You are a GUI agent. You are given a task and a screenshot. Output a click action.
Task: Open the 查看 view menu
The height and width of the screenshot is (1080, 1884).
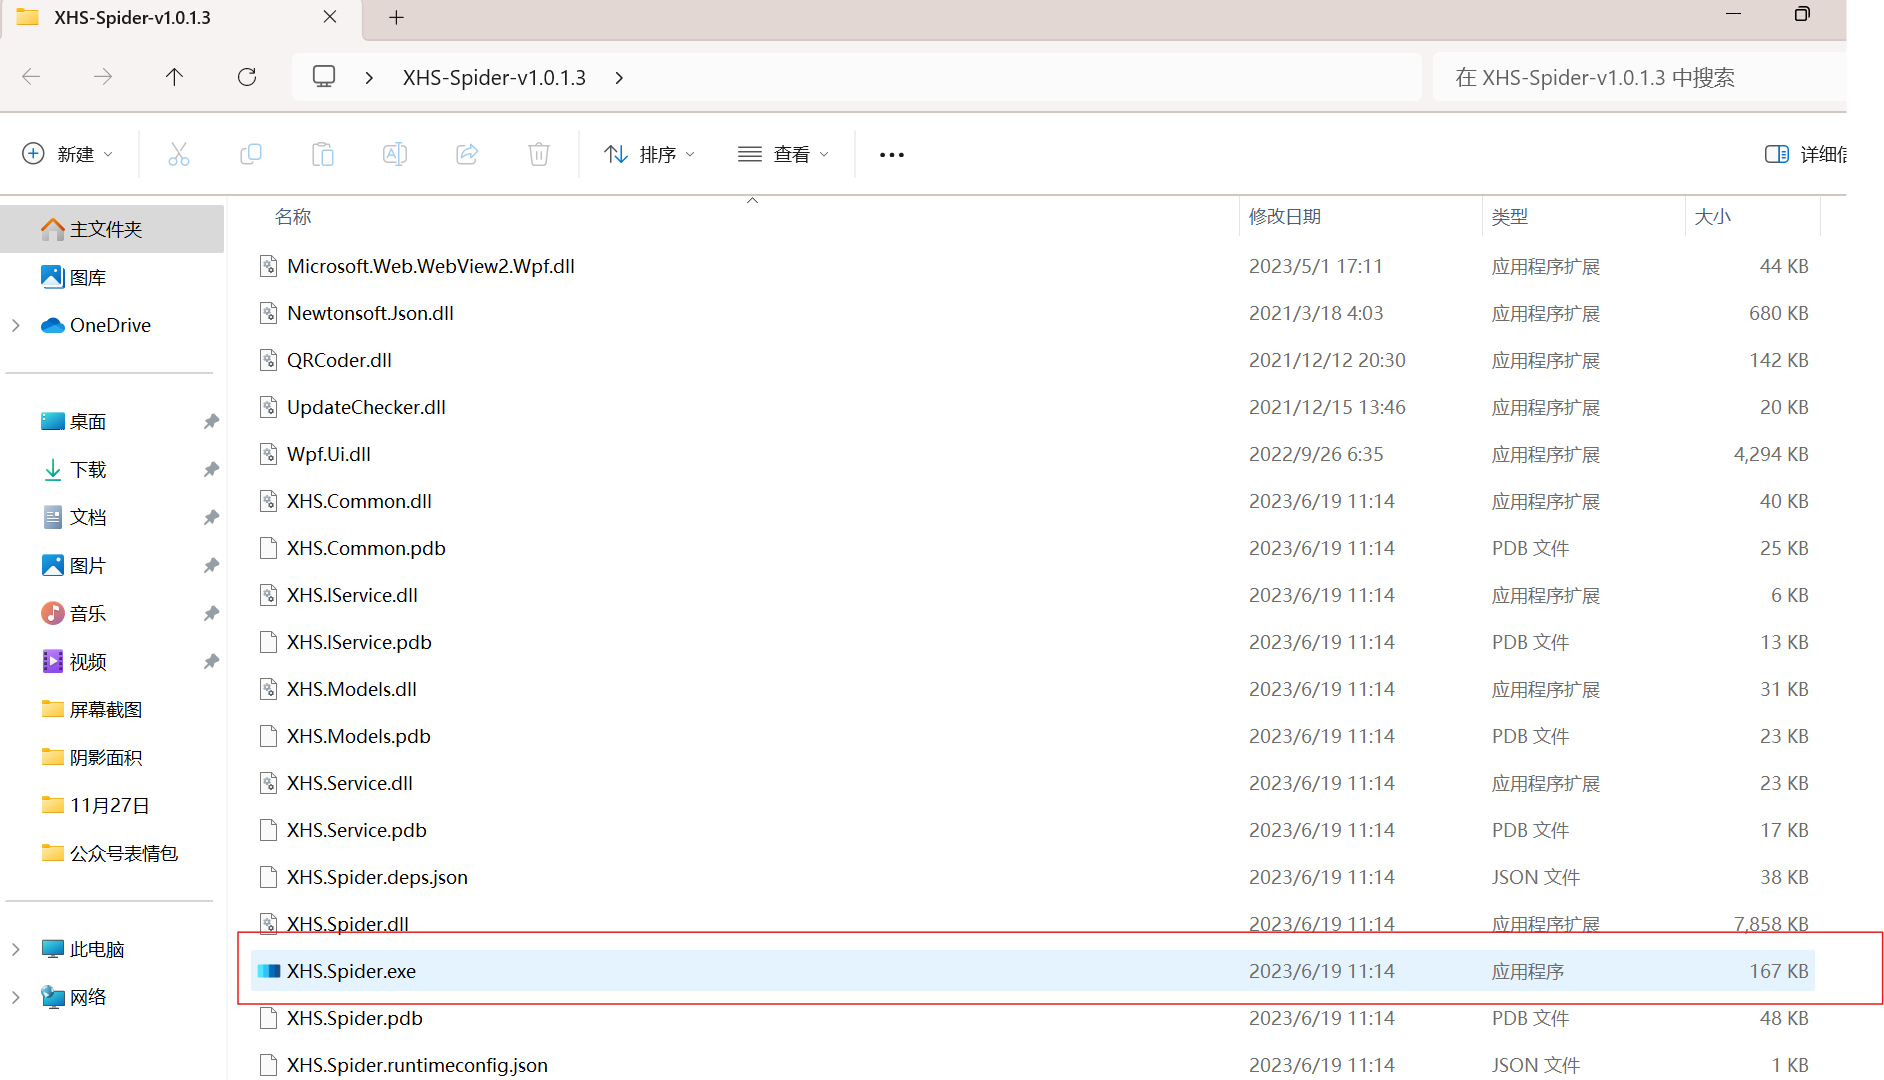coord(783,154)
